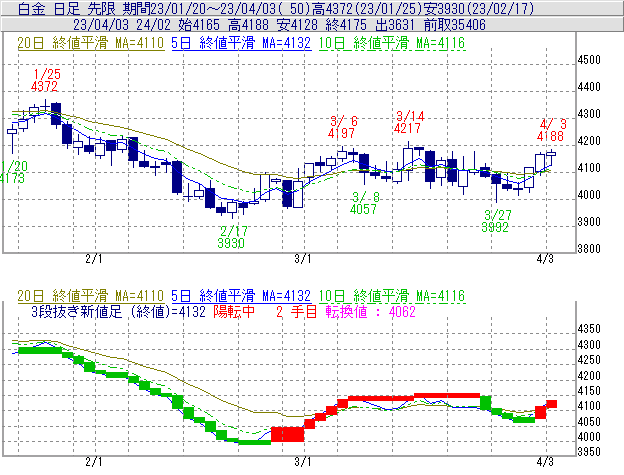Click the red 陽転中 status text
The height and width of the screenshot is (475, 624).
(x=234, y=311)
